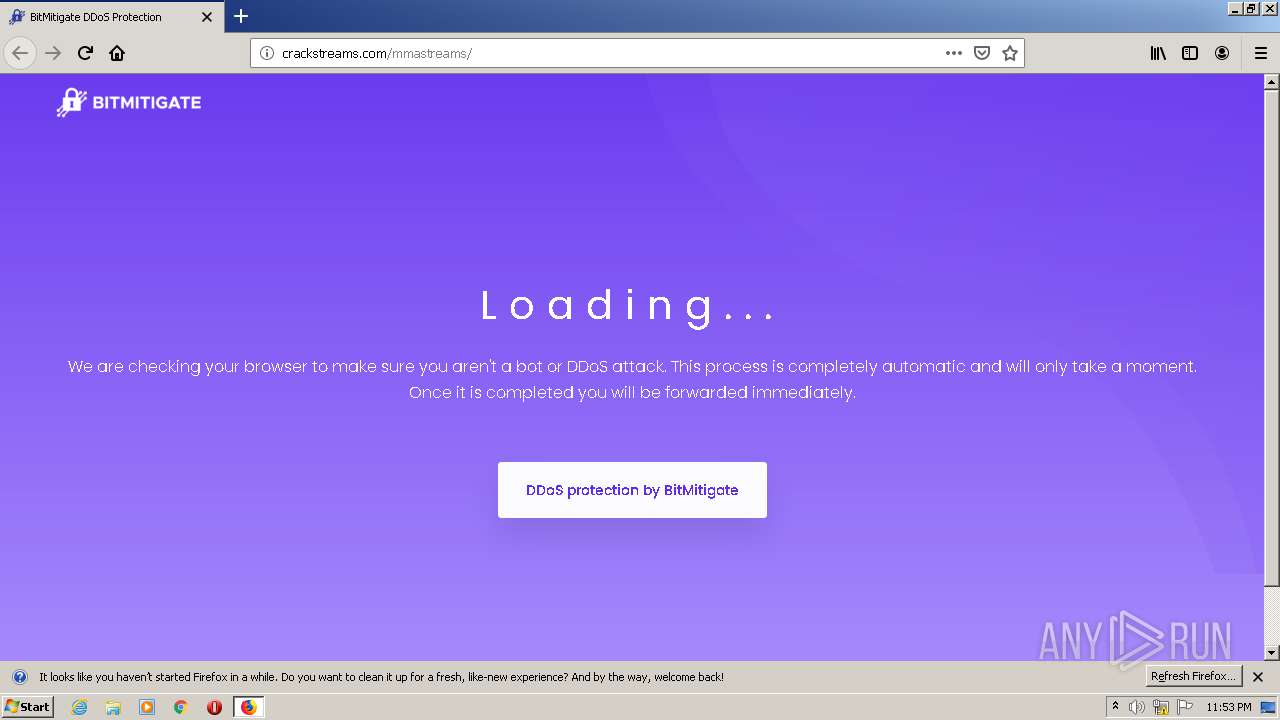Image resolution: width=1280 pixels, height=720 pixels.
Task: Open Windows Media Player from taskbar
Action: [x=147, y=707]
